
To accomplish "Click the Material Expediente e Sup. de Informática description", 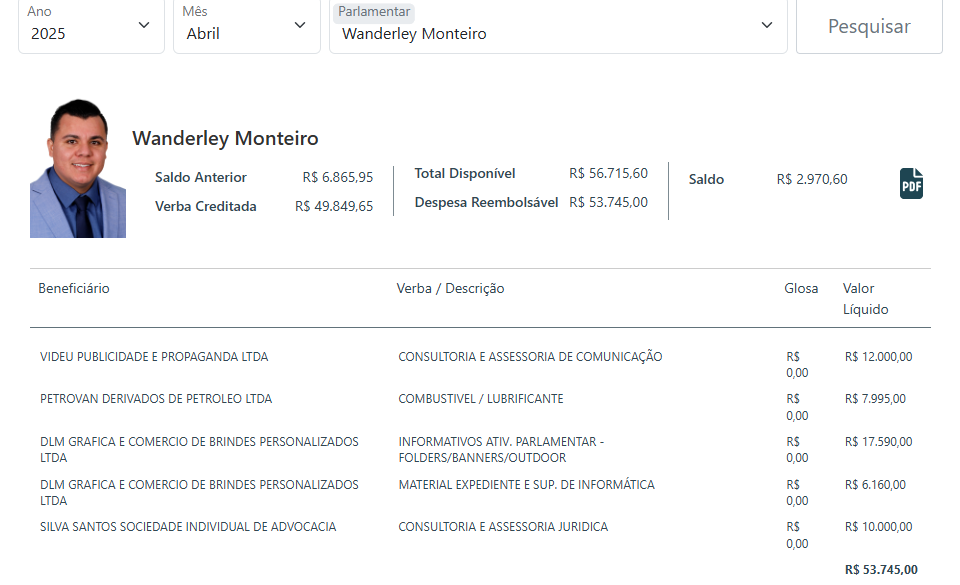I will pos(526,485).
